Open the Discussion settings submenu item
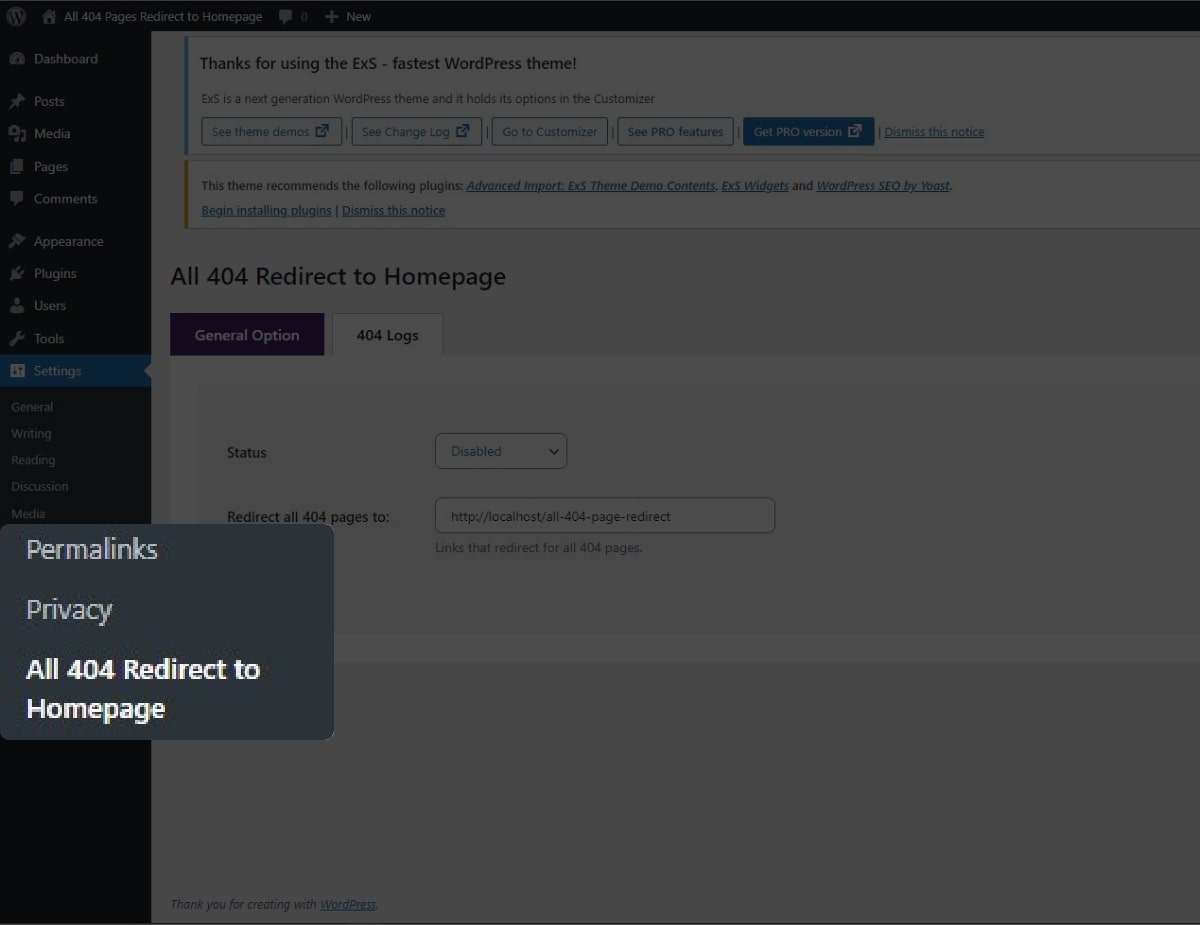The height and width of the screenshot is (925, 1200). [40, 486]
